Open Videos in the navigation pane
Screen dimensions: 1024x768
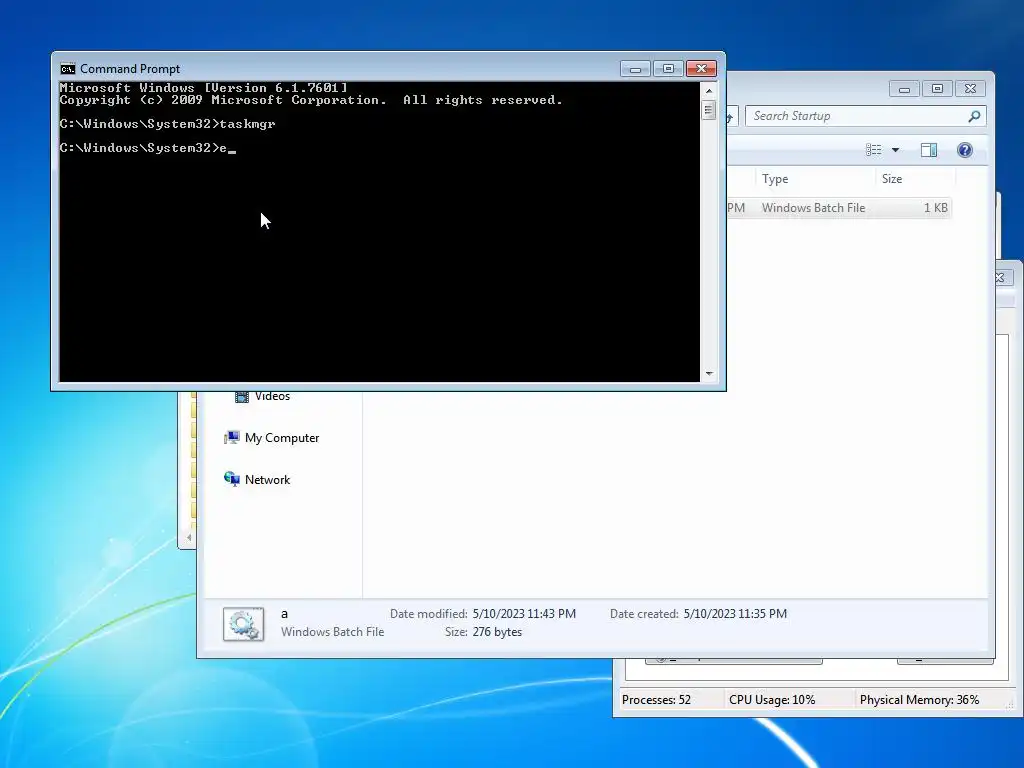[272, 396]
